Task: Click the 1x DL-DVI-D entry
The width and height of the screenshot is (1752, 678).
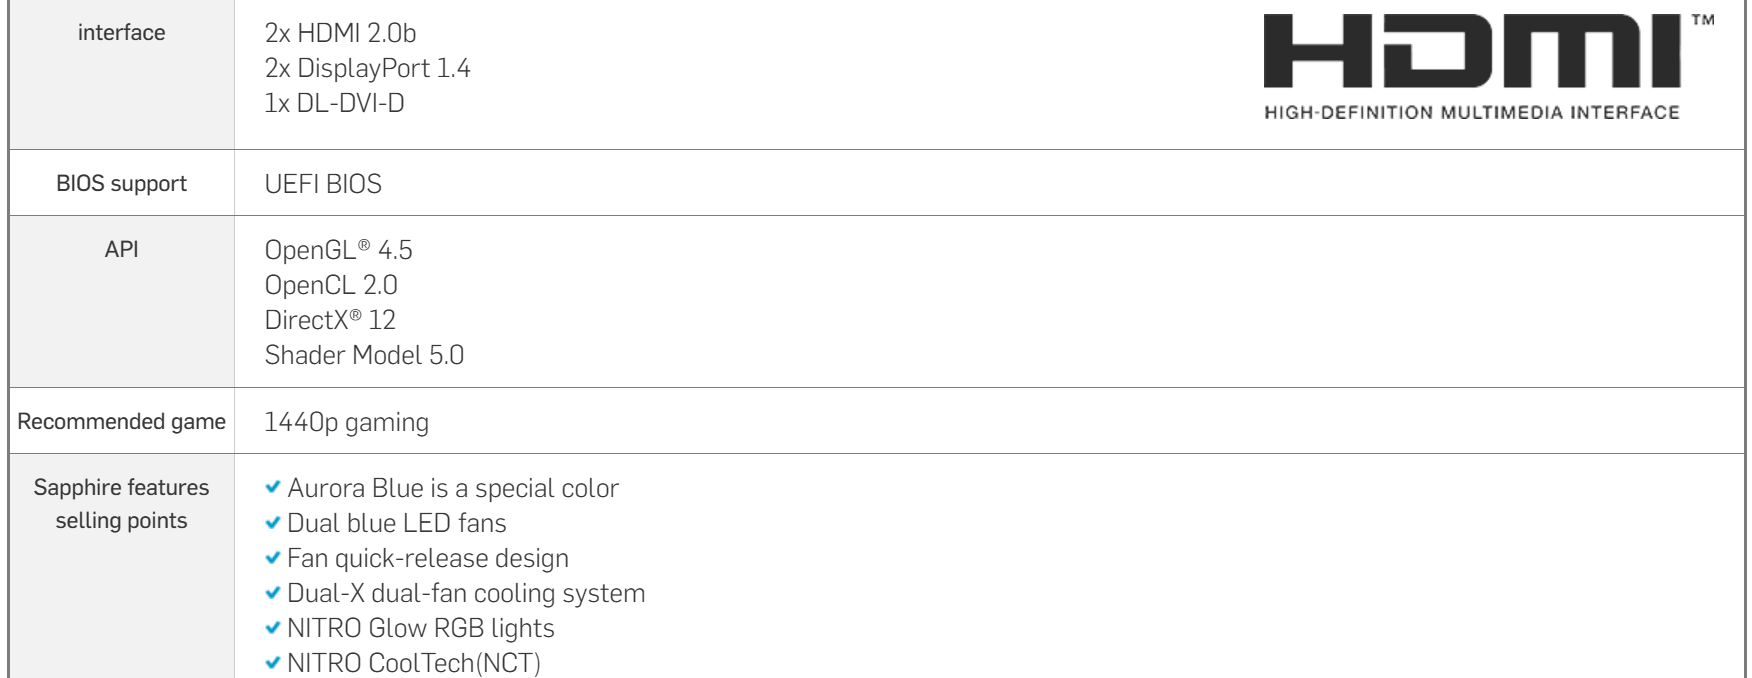Action: tap(334, 103)
